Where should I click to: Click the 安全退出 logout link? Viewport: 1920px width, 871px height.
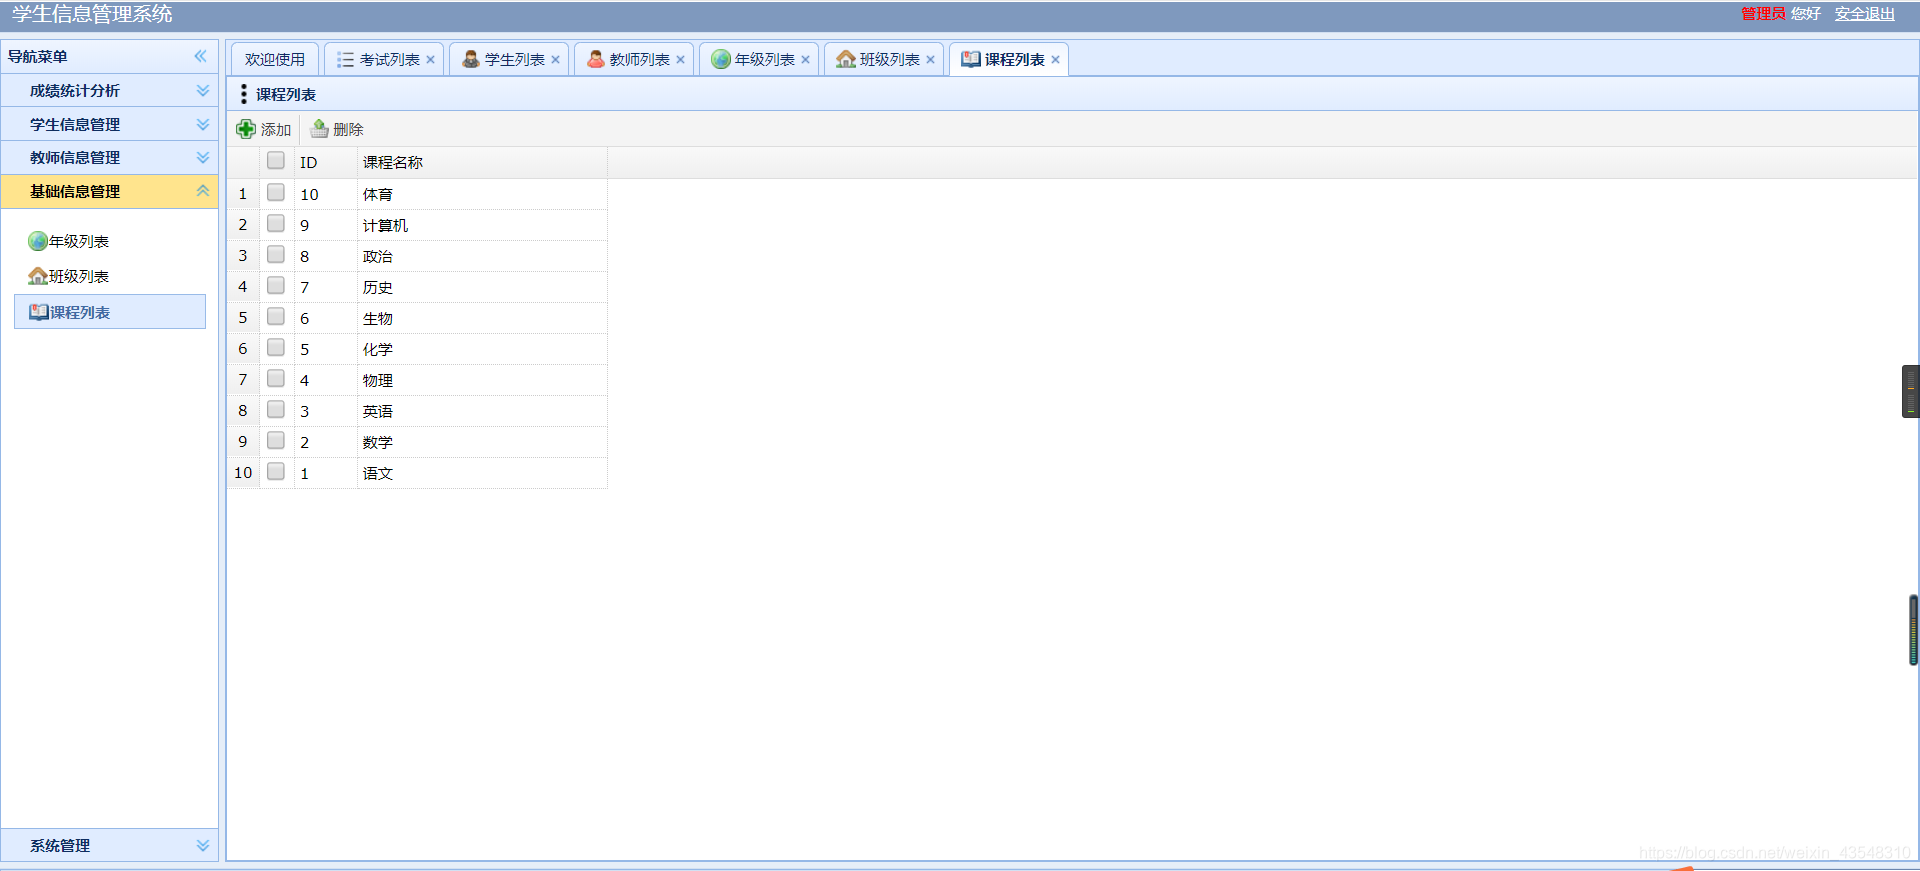pos(1865,14)
